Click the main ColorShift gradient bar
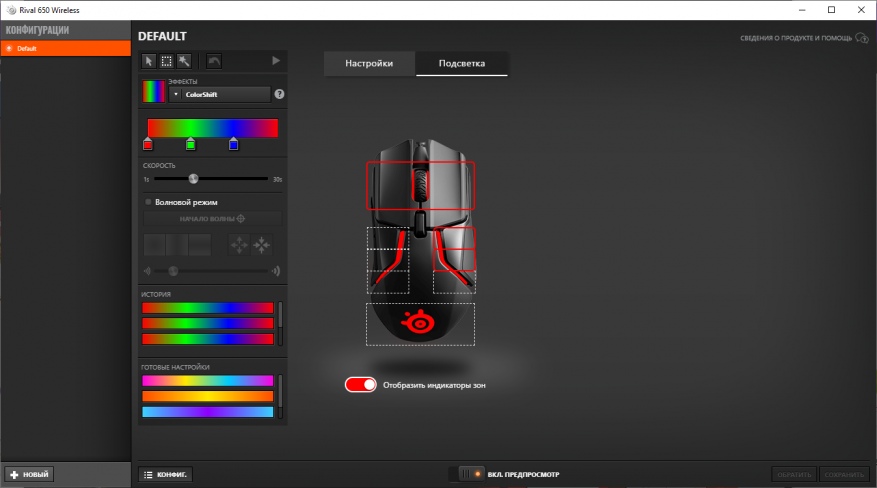877x488 pixels. coord(213,127)
